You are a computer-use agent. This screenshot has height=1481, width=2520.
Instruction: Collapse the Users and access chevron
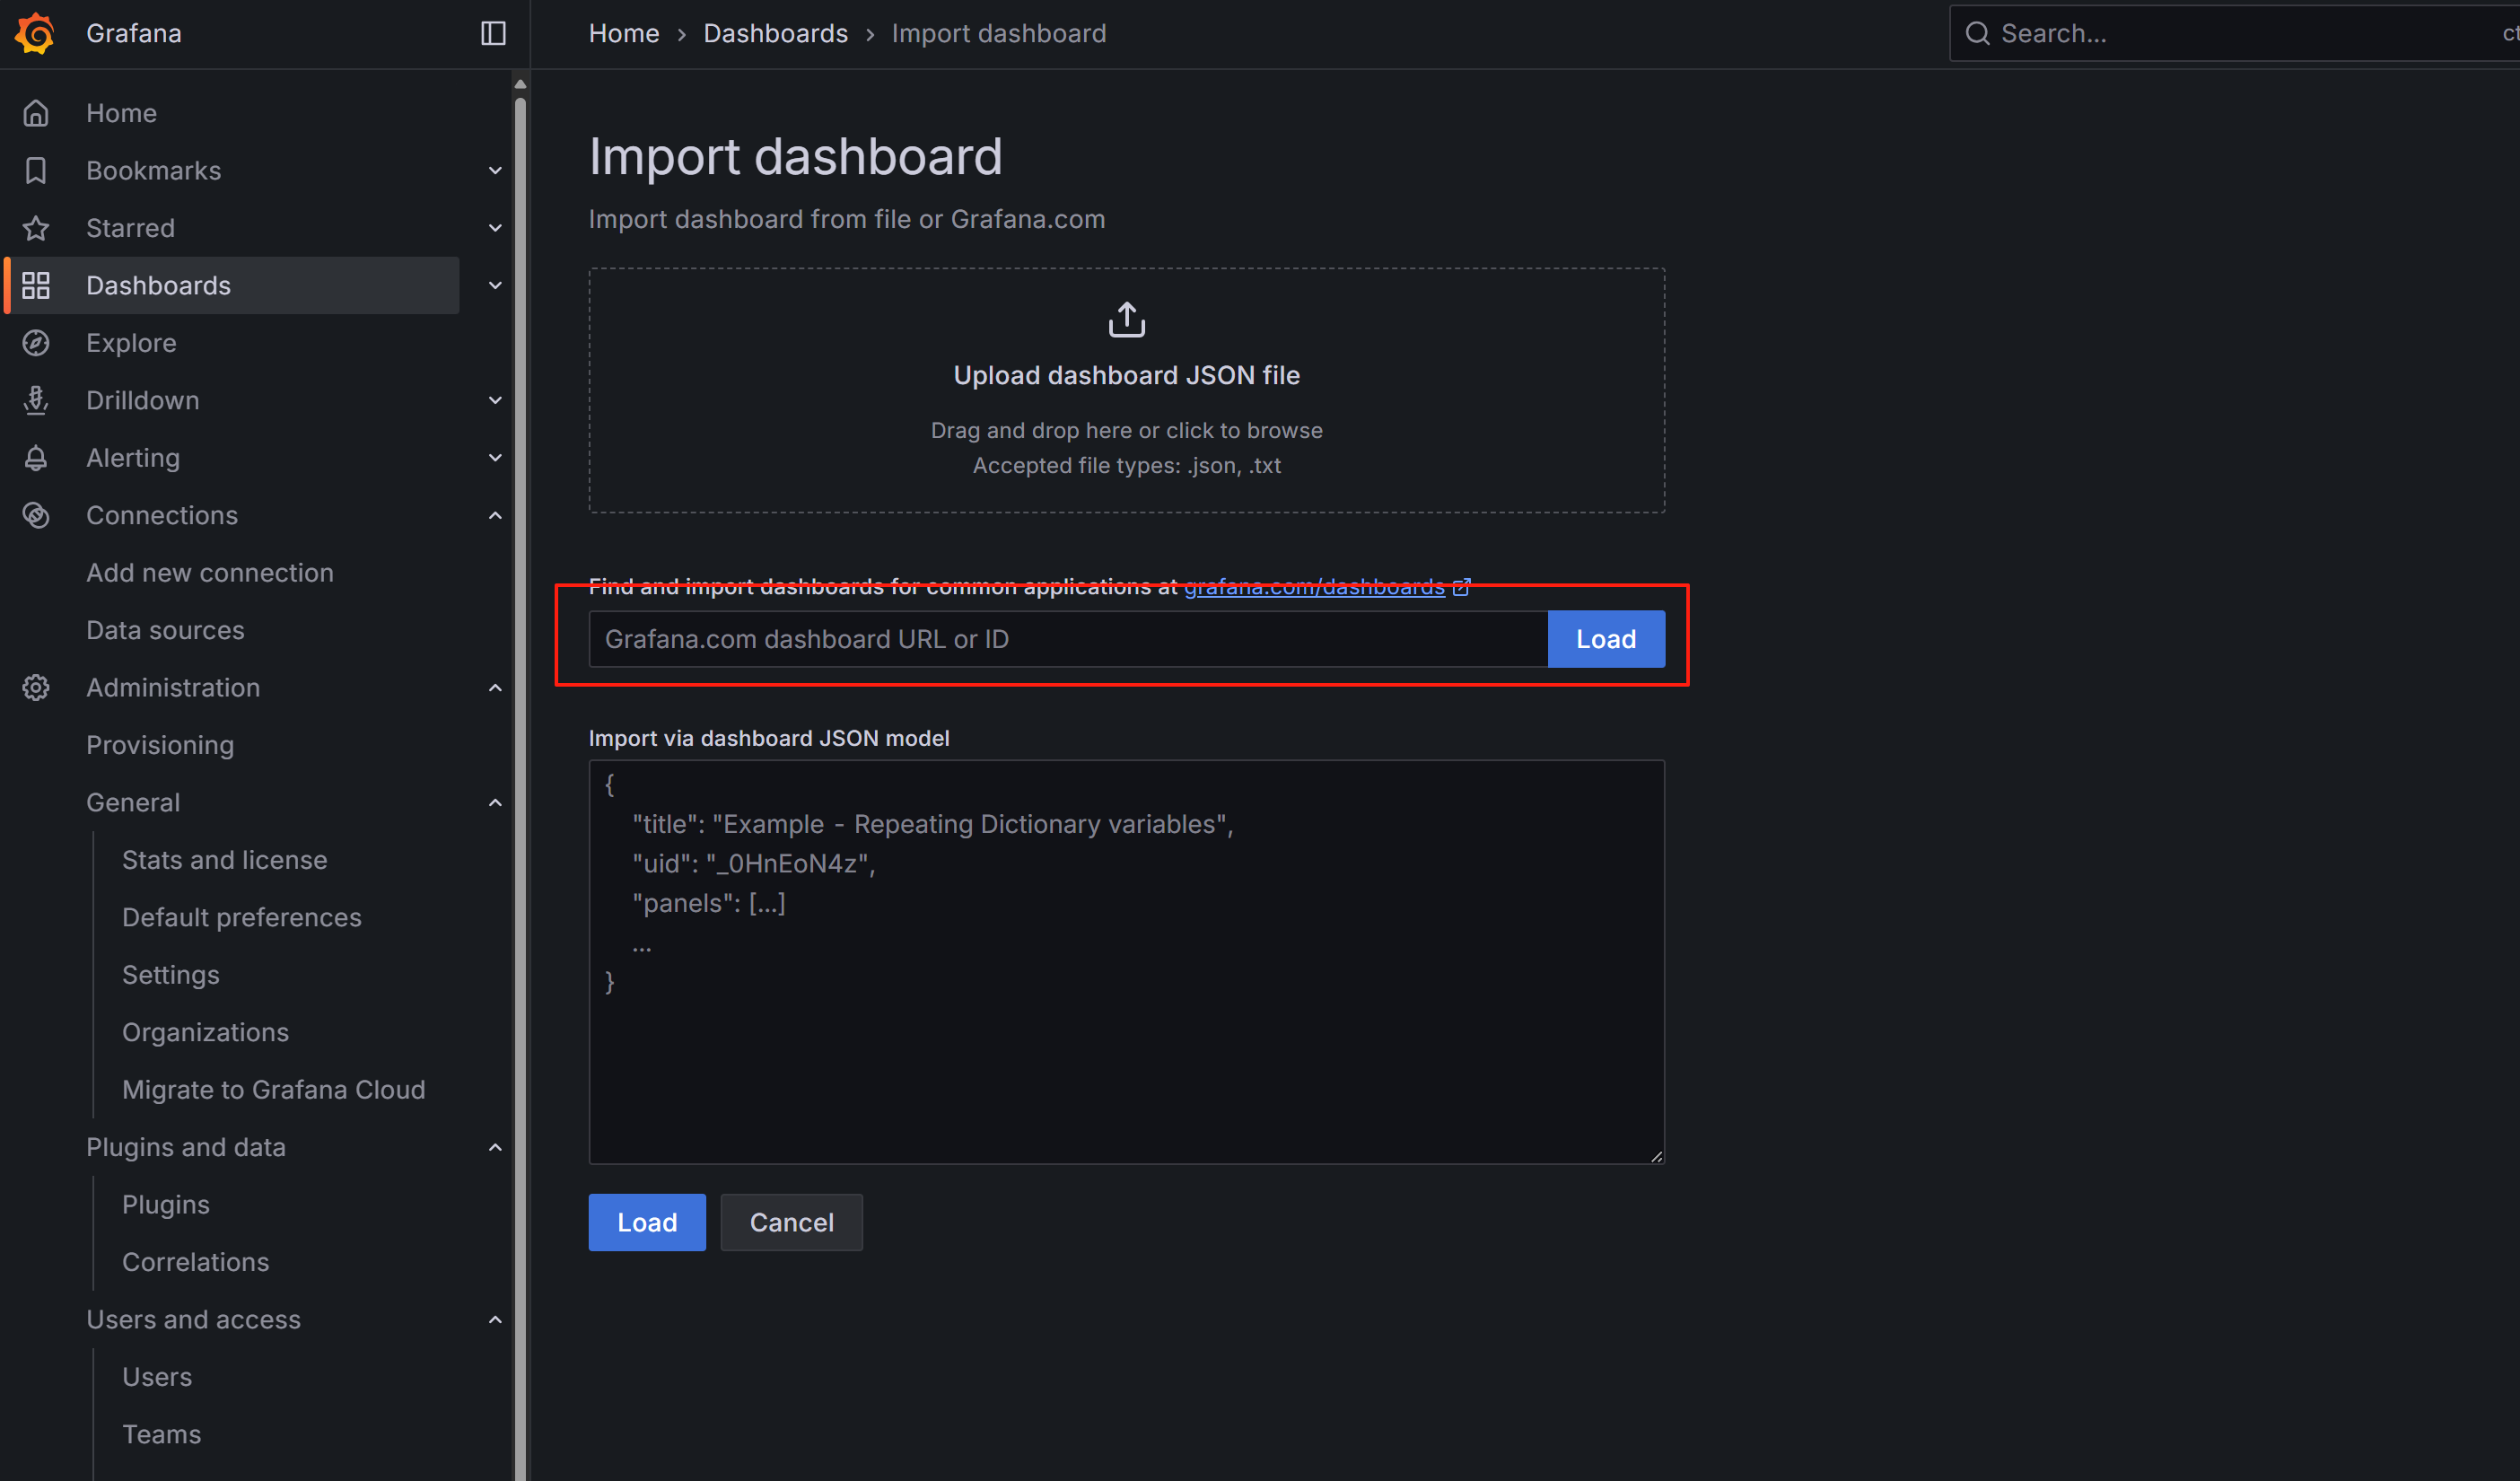495,1320
